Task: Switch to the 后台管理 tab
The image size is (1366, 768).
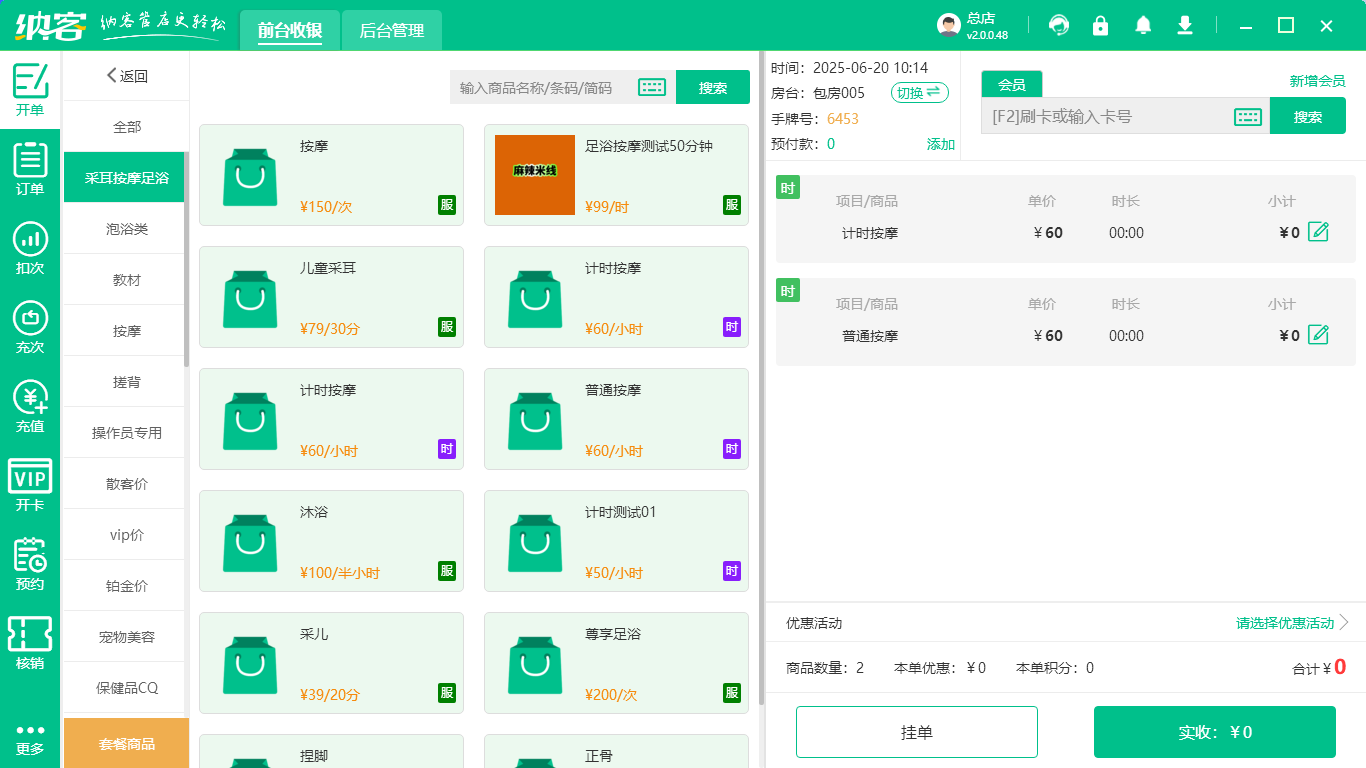Action: click(x=391, y=30)
